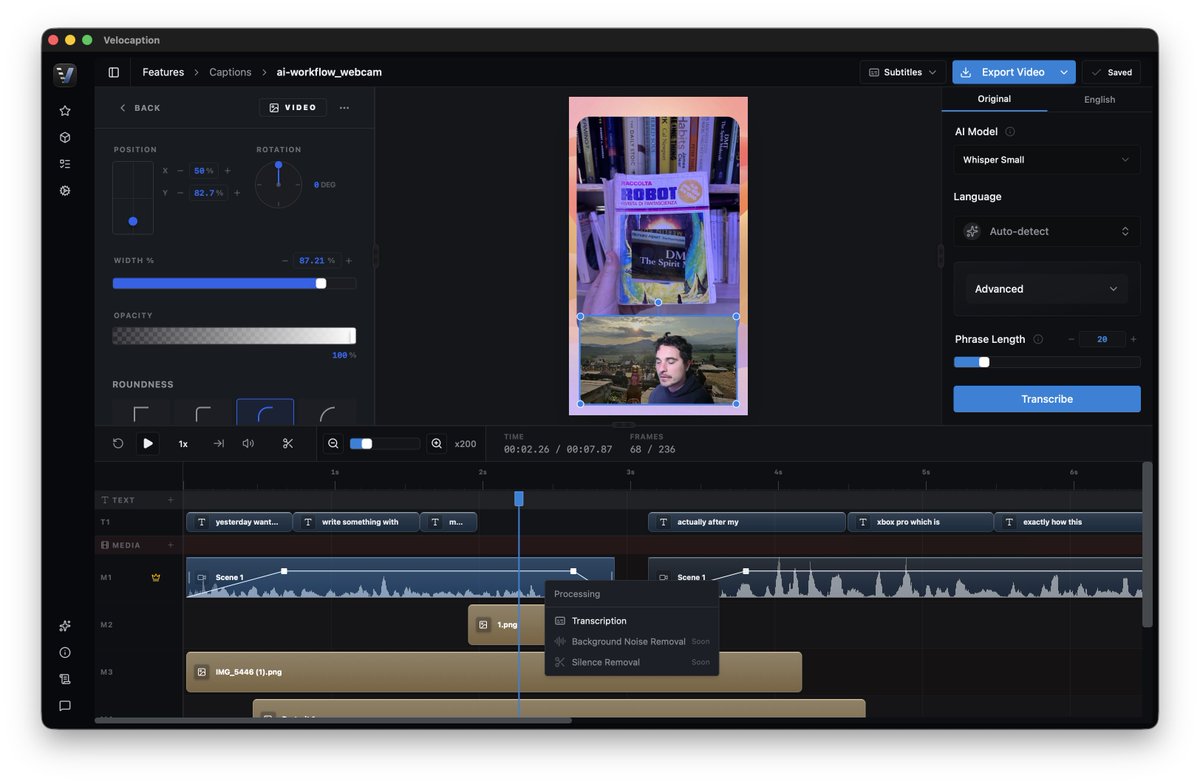The width and height of the screenshot is (1200, 784).
Task: Increase the X position value
Action: 227,171
